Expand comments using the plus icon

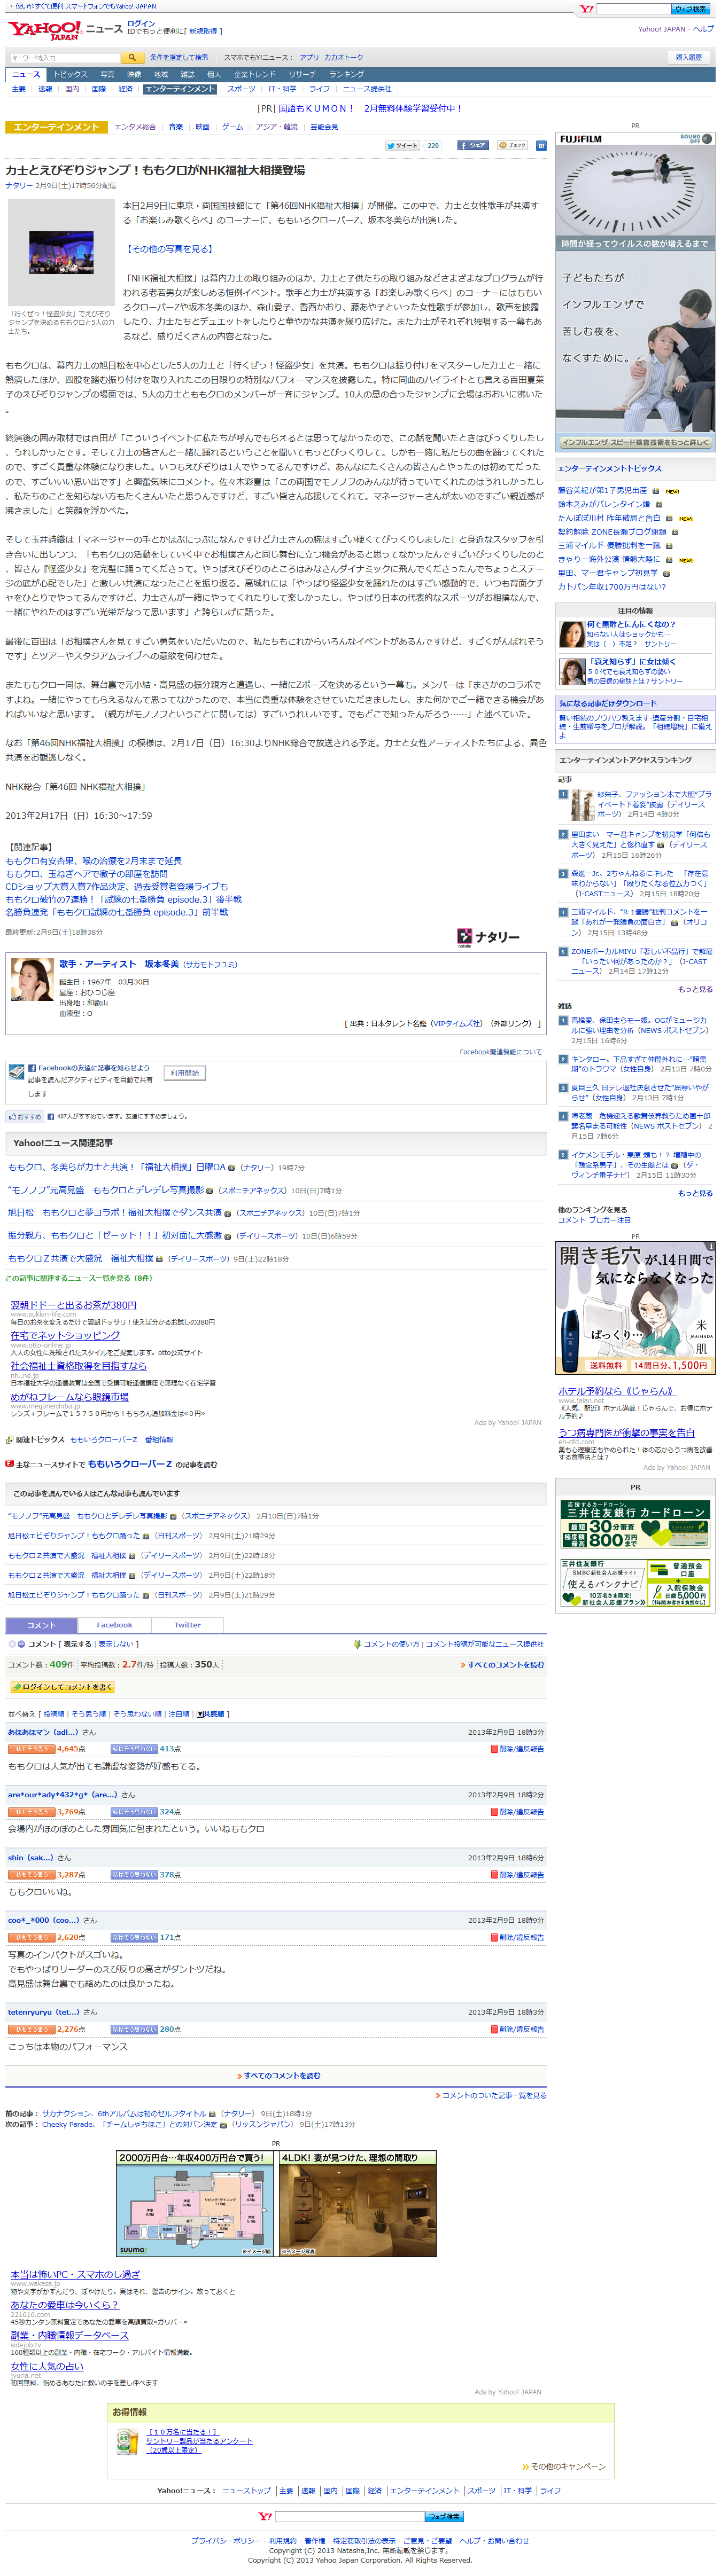[x=12, y=1644]
